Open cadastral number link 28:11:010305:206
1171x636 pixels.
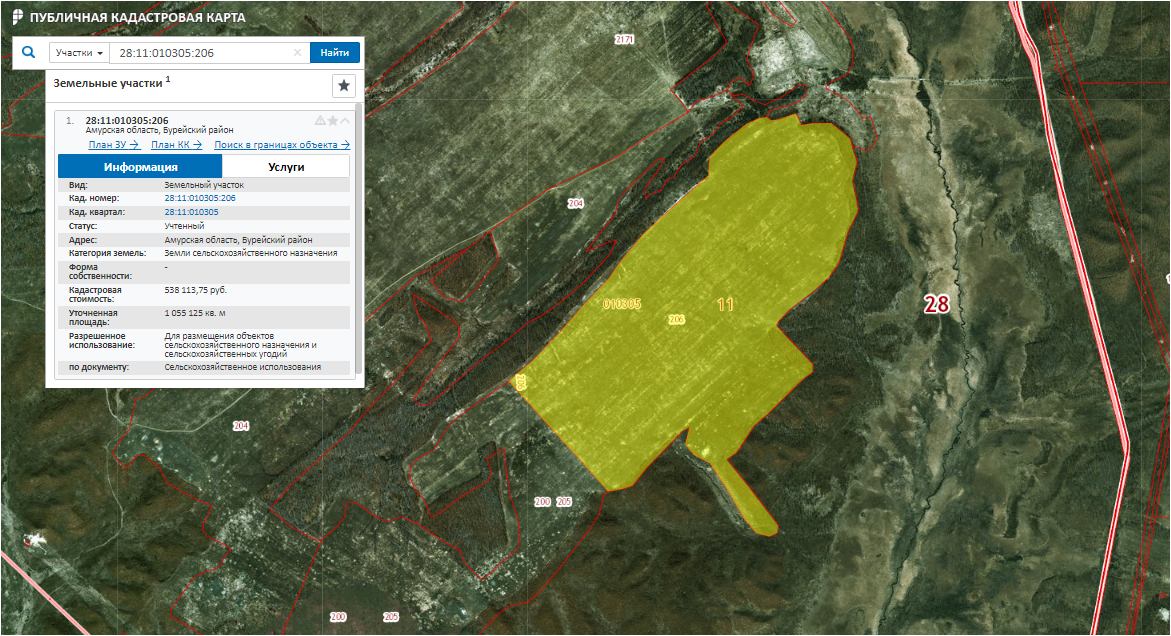(199, 198)
